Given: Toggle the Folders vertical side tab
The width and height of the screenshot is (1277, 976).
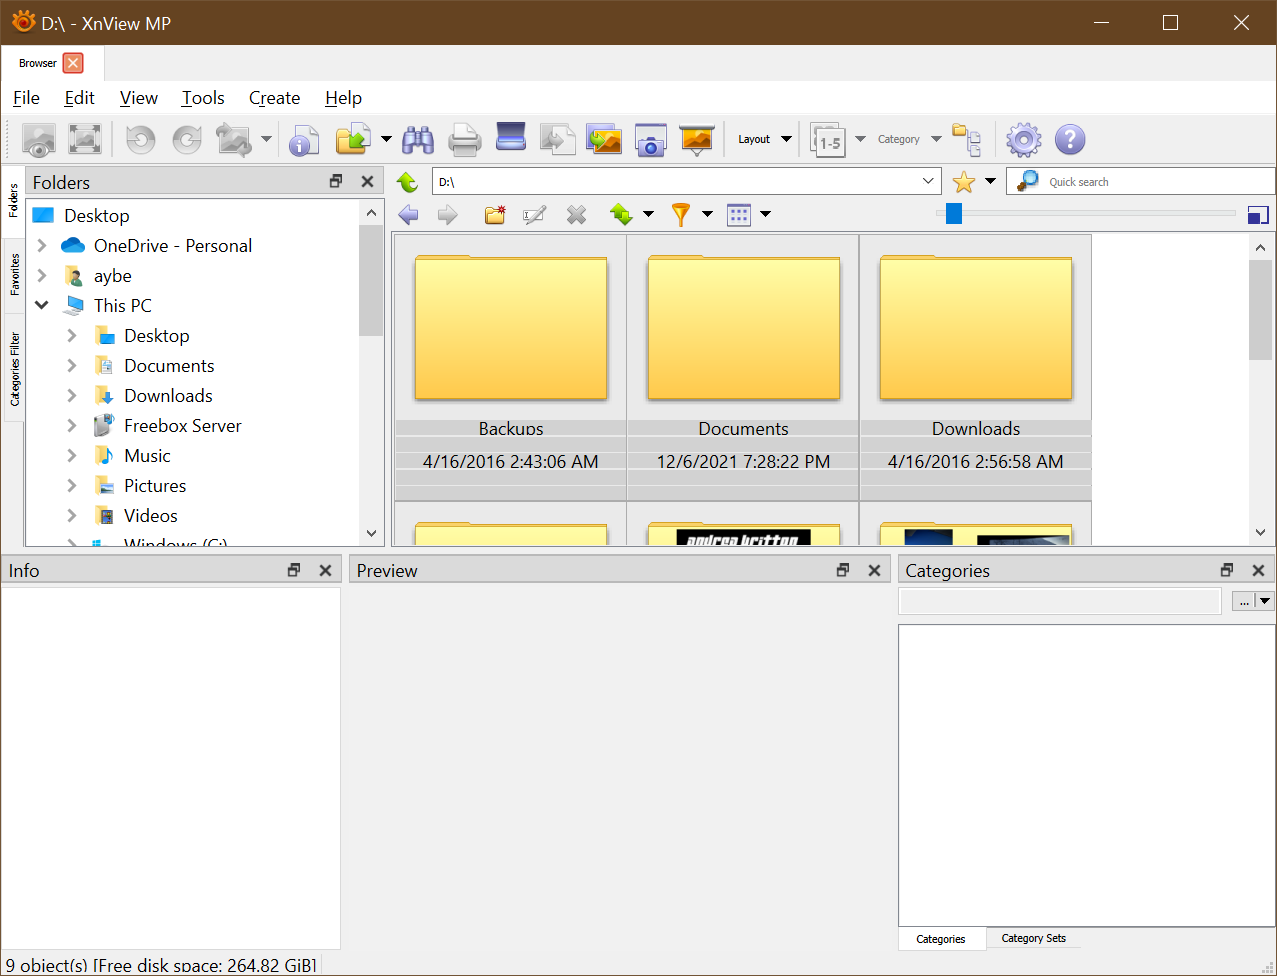Looking at the screenshot, I should (14, 200).
